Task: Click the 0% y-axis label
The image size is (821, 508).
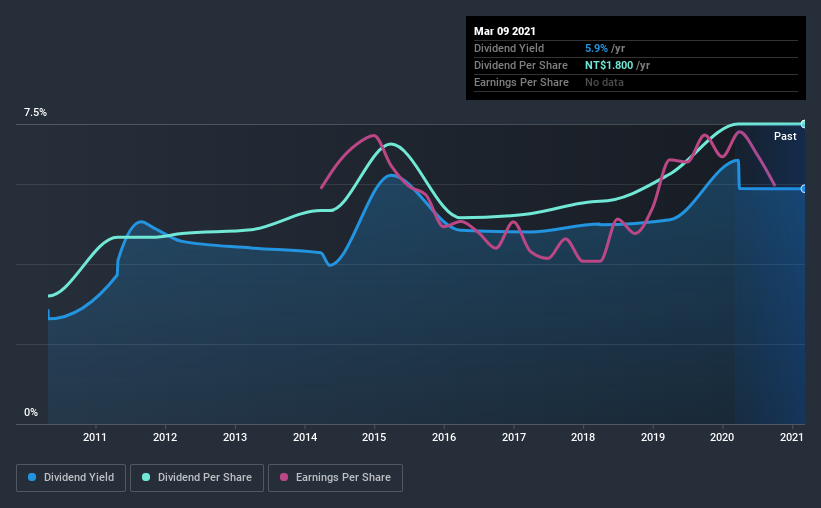Action: (x=31, y=413)
